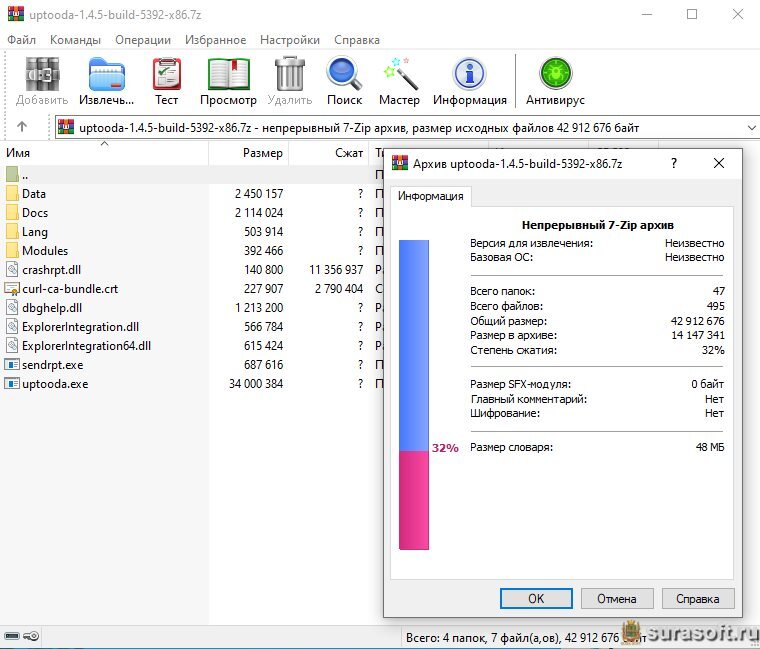Click the 32% compression ratio bar
The height and width of the screenshot is (649, 760).
coord(413,394)
